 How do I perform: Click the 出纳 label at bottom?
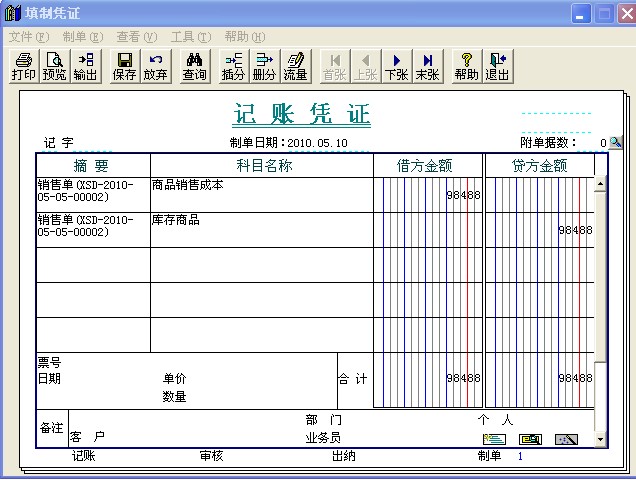tap(344, 456)
